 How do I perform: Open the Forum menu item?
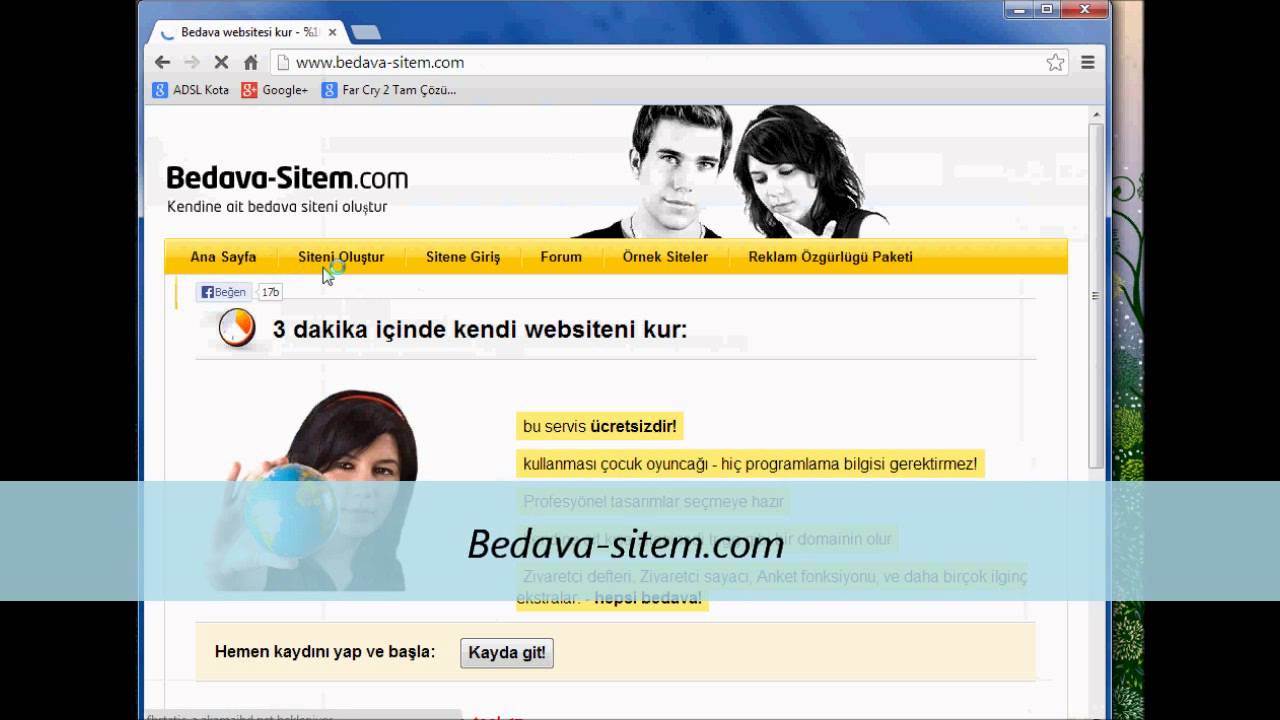coord(561,257)
